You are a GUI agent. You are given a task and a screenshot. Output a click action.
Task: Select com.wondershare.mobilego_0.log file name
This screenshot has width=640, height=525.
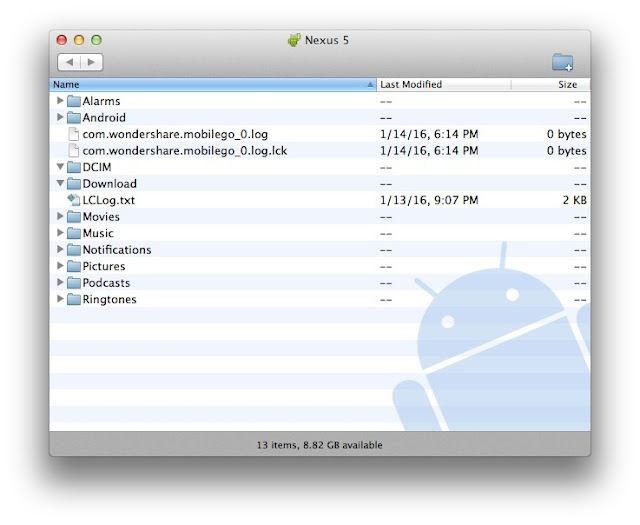pyautogui.click(x=175, y=134)
